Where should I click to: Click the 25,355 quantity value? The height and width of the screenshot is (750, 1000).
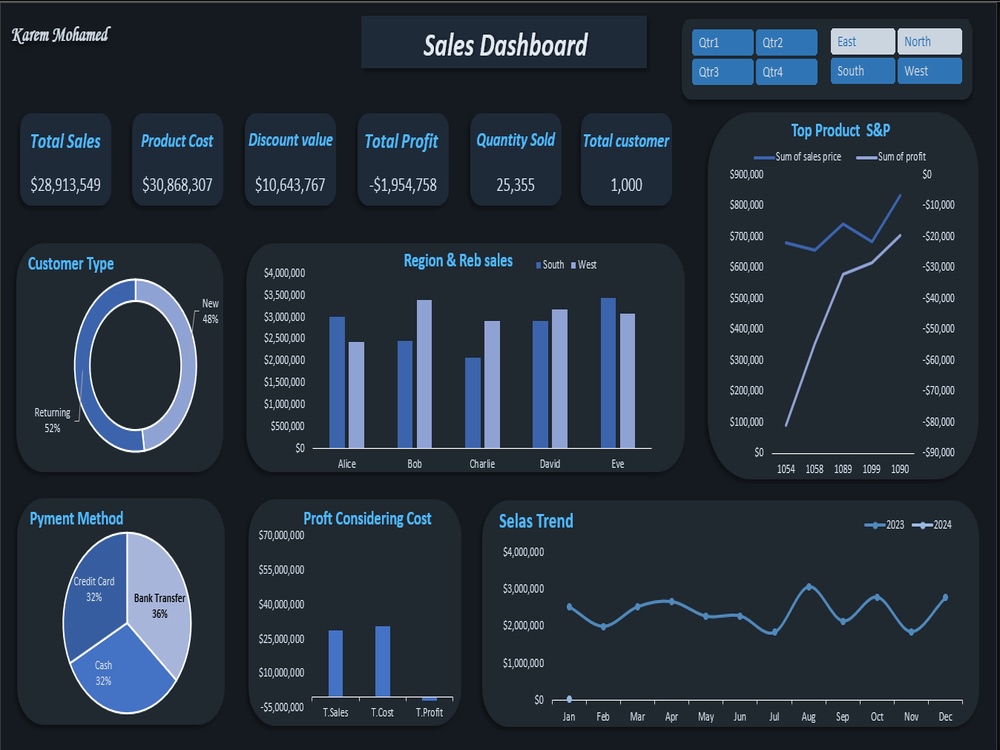pyautogui.click(x=515, y=185)
